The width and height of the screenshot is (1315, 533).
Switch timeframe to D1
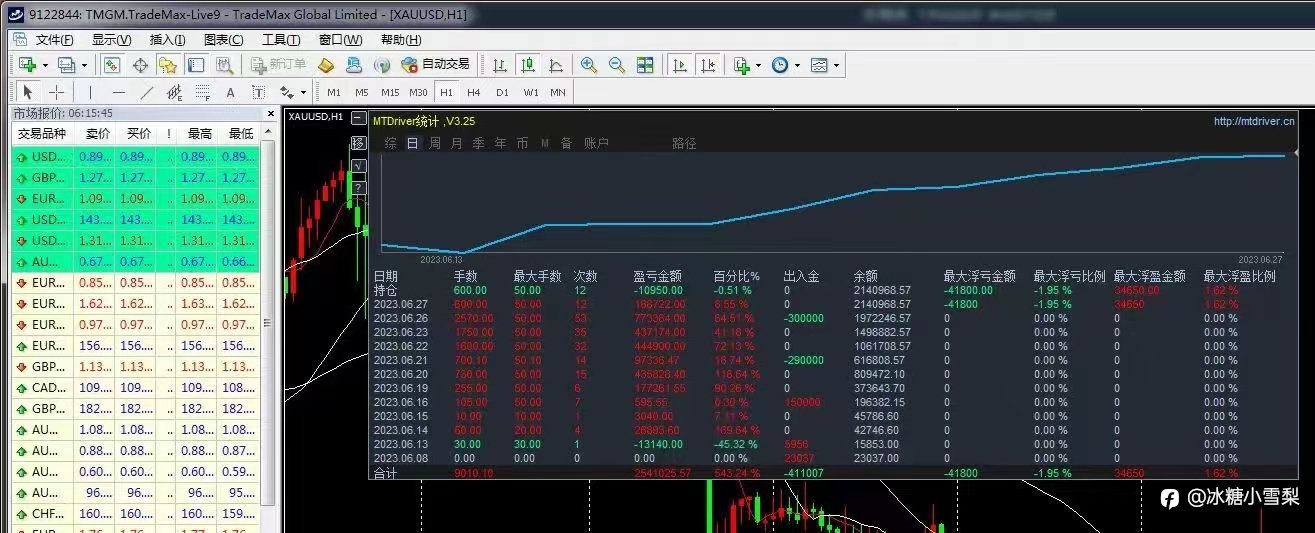502,92
